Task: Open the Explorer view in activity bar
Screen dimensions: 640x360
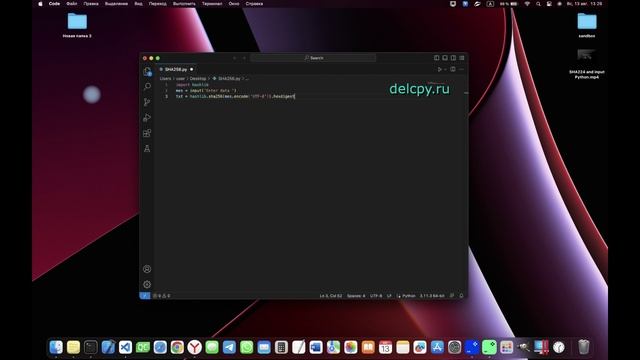Action: pos(147,71)
